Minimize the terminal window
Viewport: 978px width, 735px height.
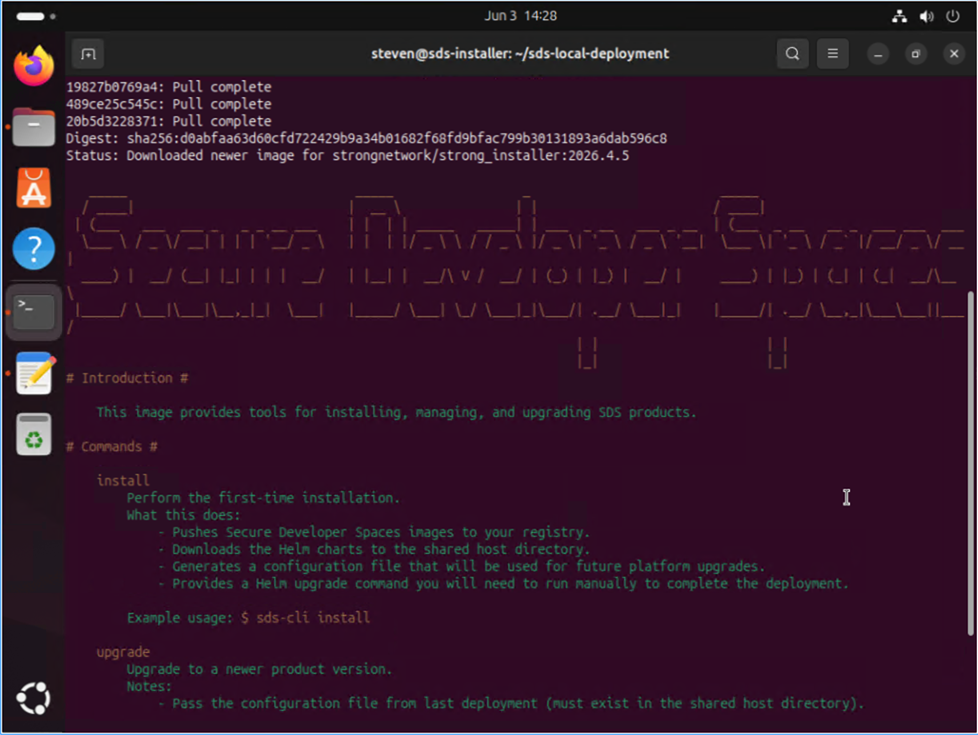(x=878, y=54)
